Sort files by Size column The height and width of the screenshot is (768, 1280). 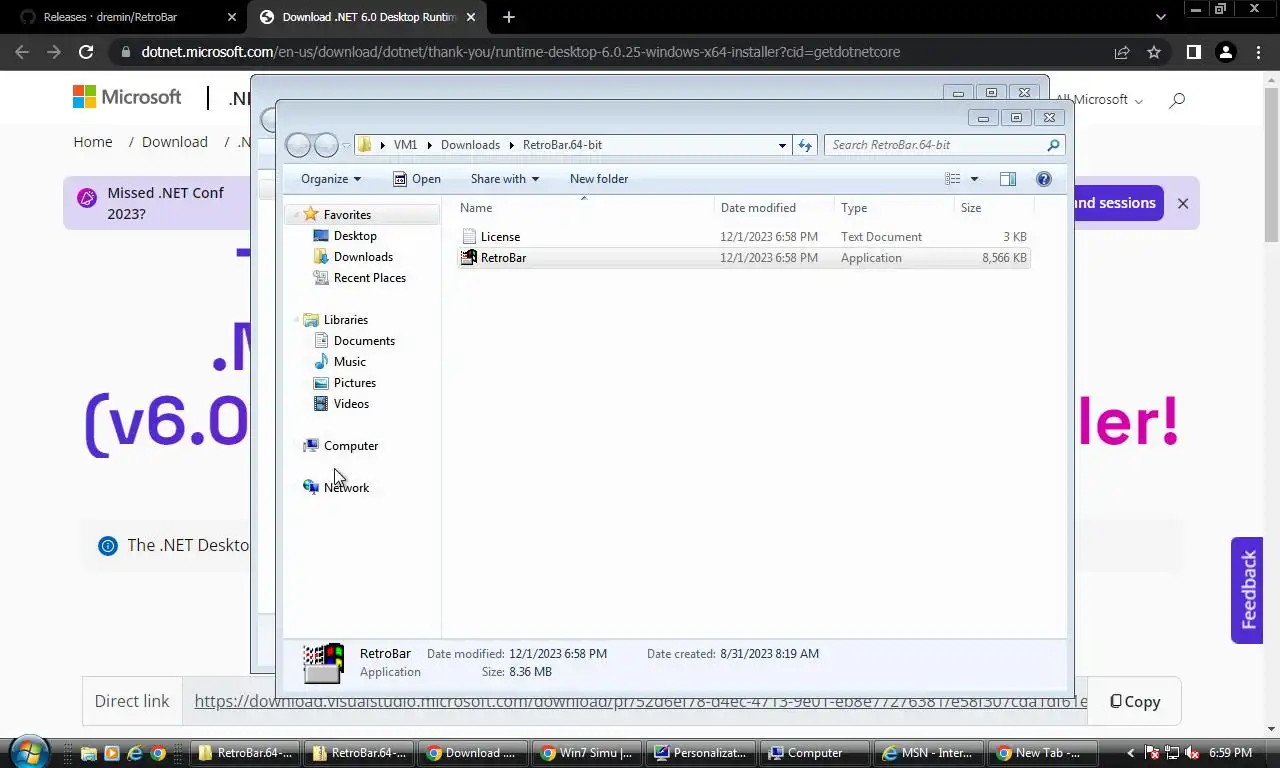click(x=993, y=208)
